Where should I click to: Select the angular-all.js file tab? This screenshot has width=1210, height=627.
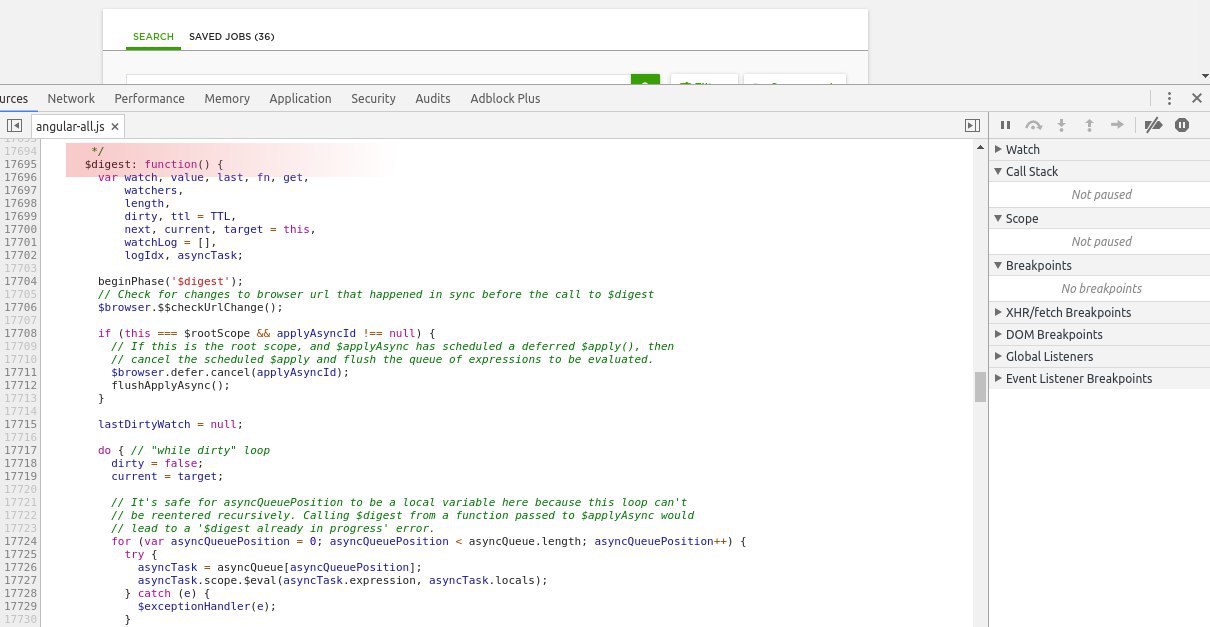[x=77, y=126]
